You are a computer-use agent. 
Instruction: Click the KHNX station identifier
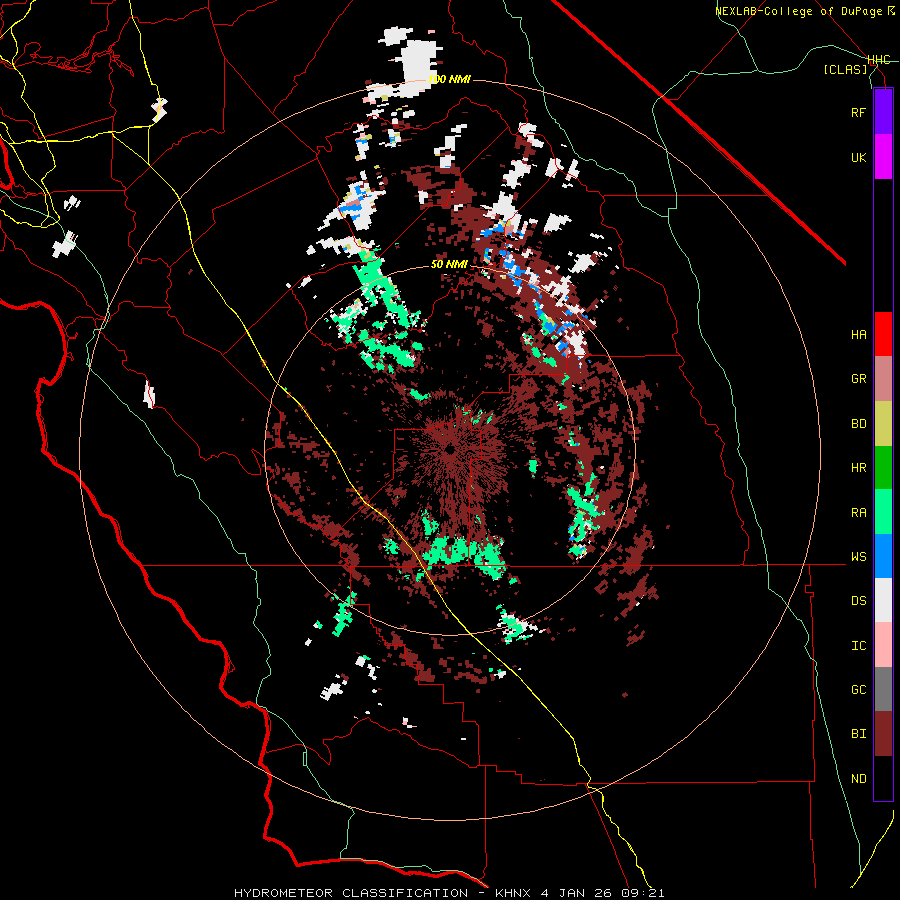coord(513,893)
